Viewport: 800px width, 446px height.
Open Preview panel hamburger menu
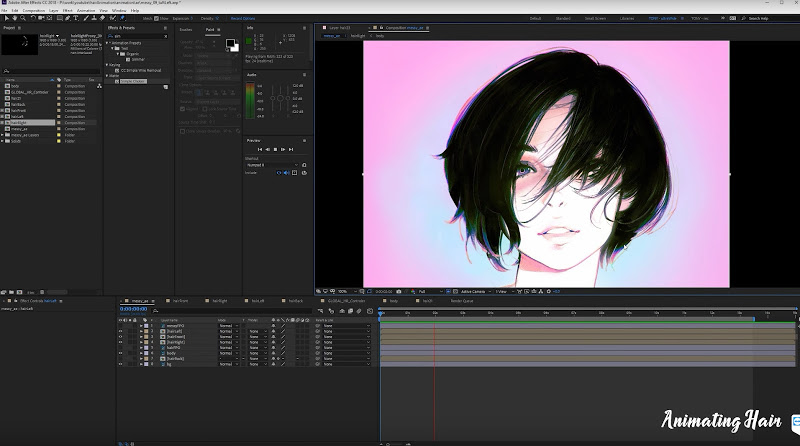click(x=305, y=140)
